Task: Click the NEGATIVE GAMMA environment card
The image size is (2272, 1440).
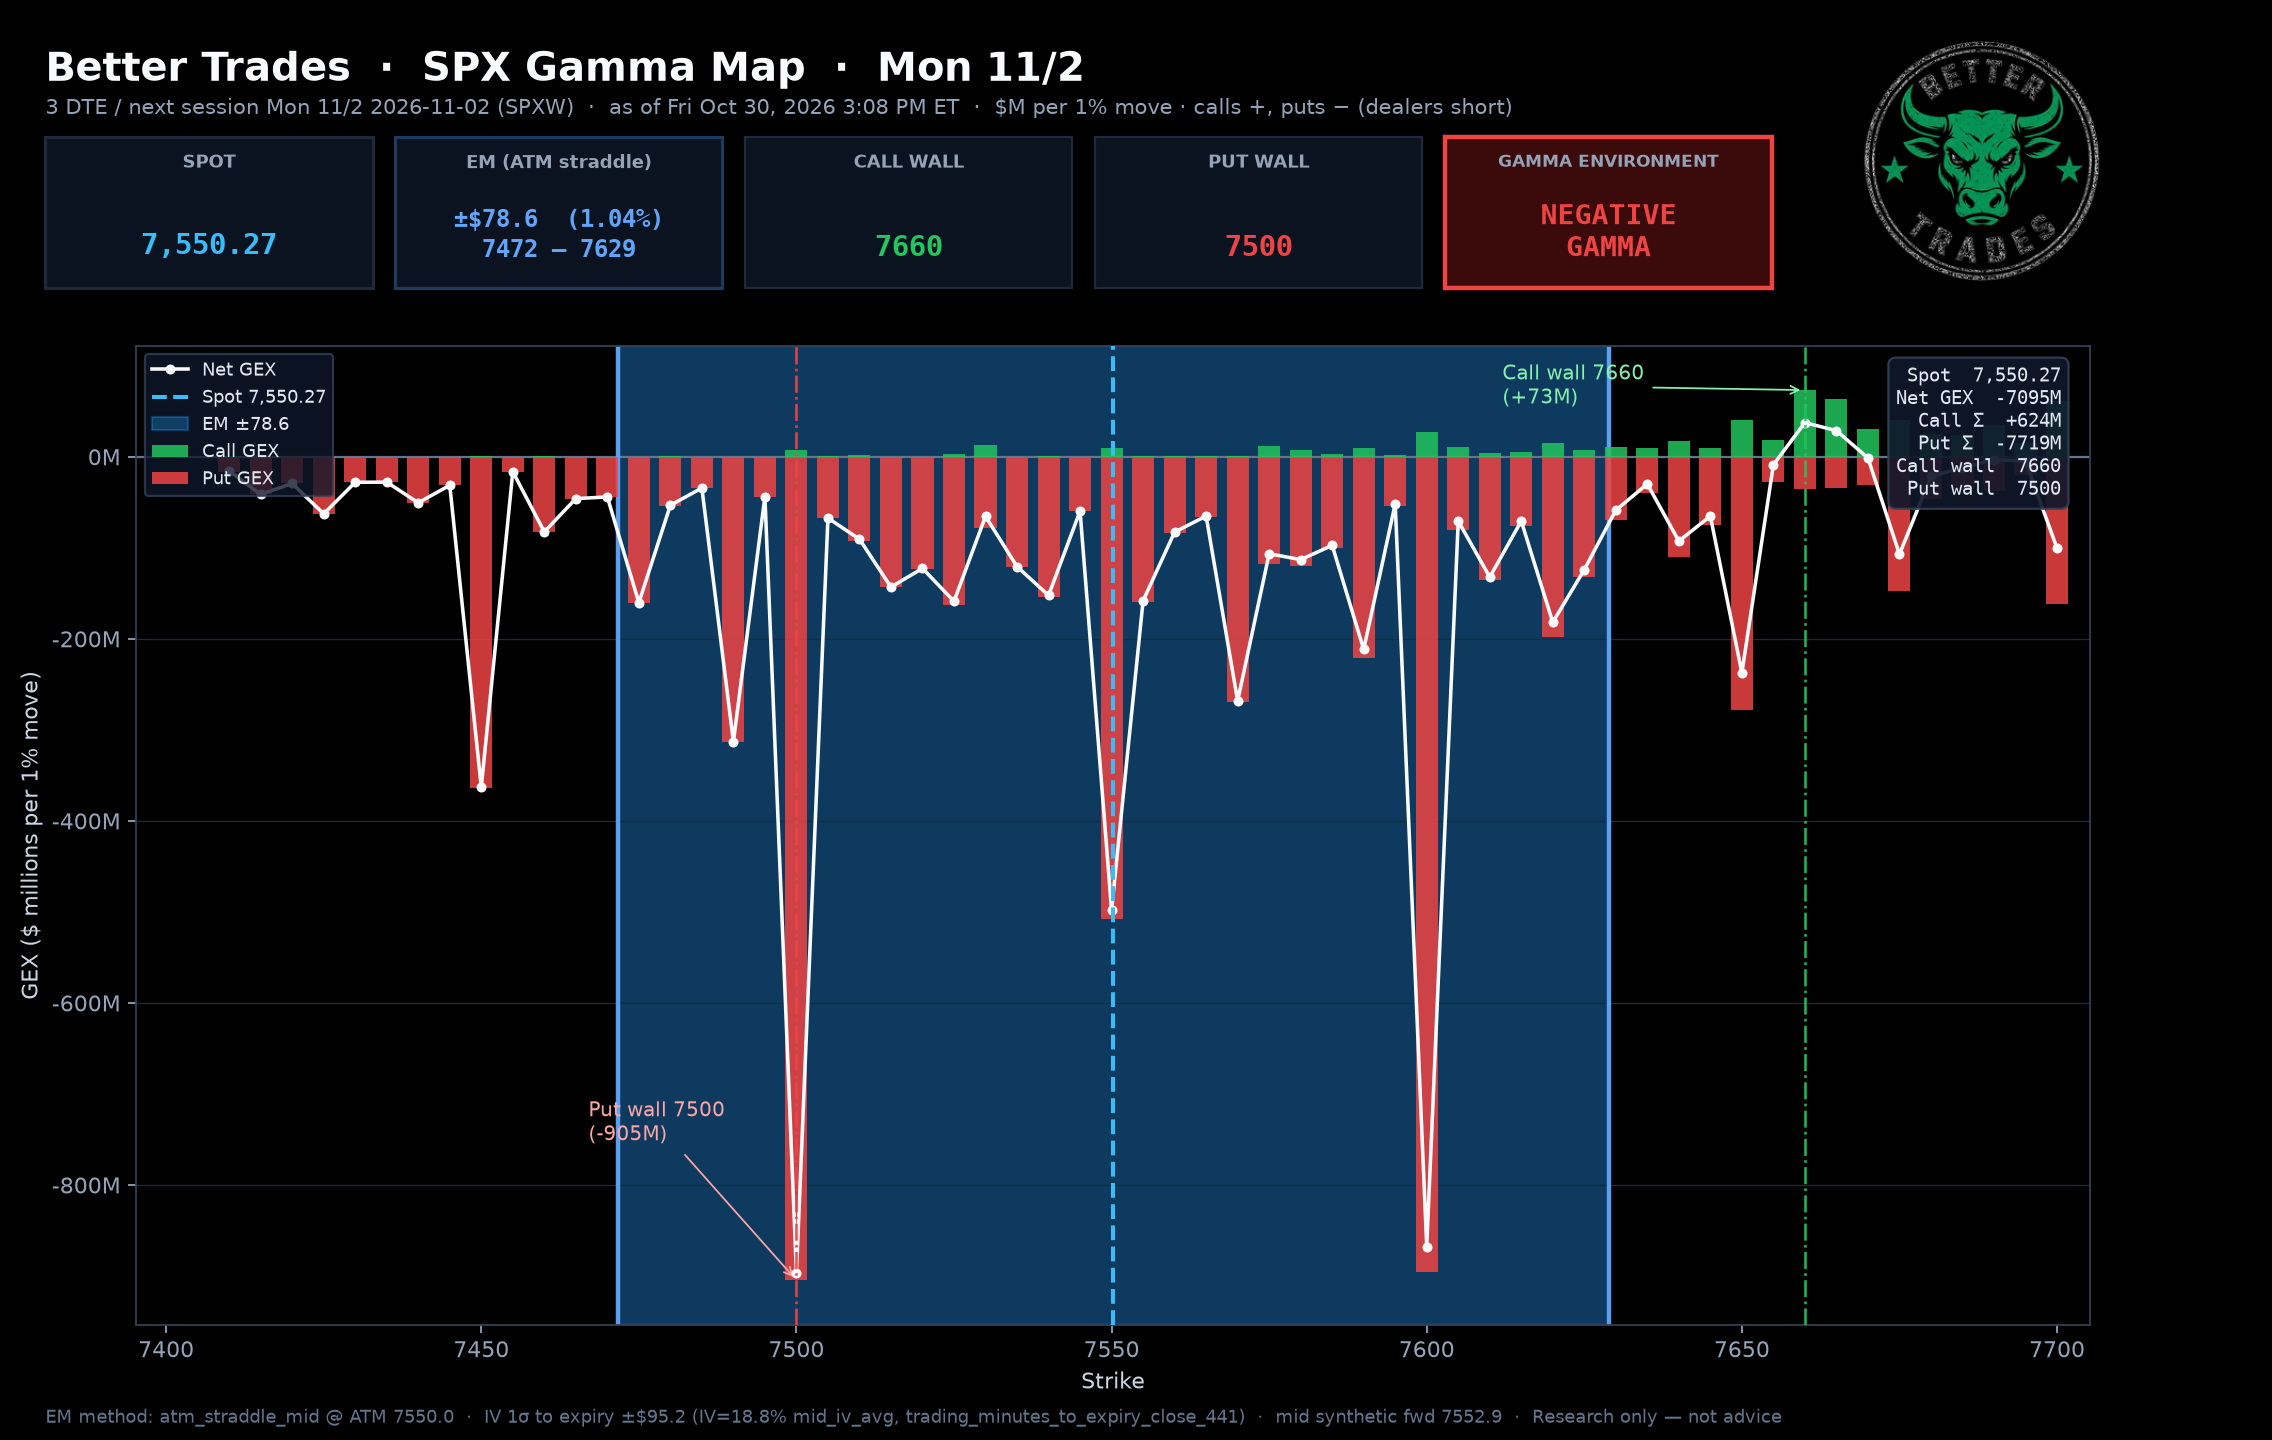Action: [x=1608, y=213]
